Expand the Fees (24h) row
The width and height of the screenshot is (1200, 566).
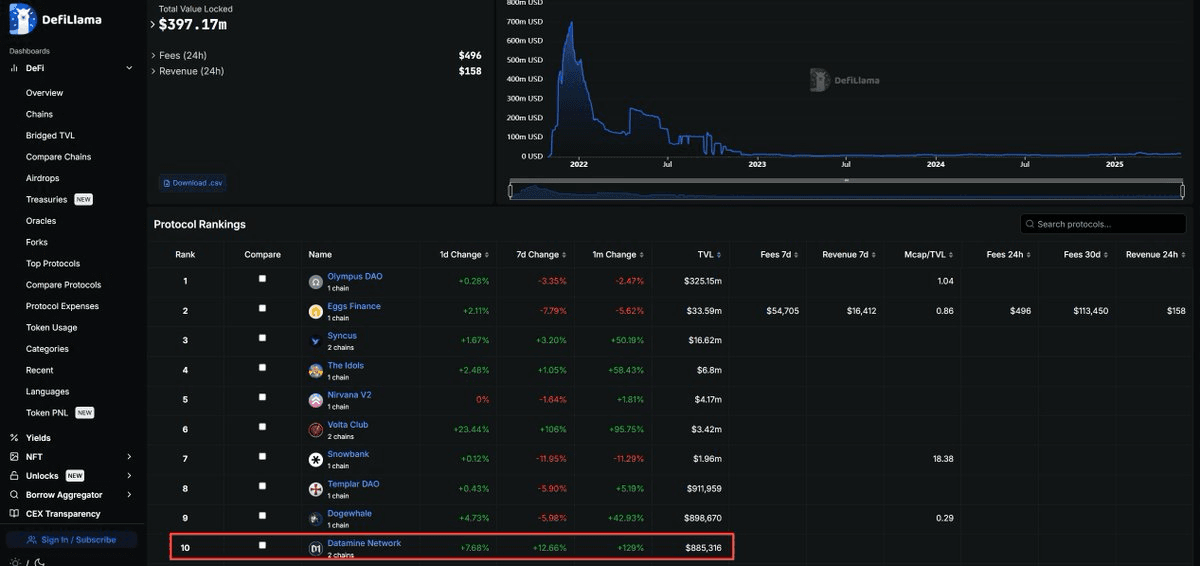point(153,56)
